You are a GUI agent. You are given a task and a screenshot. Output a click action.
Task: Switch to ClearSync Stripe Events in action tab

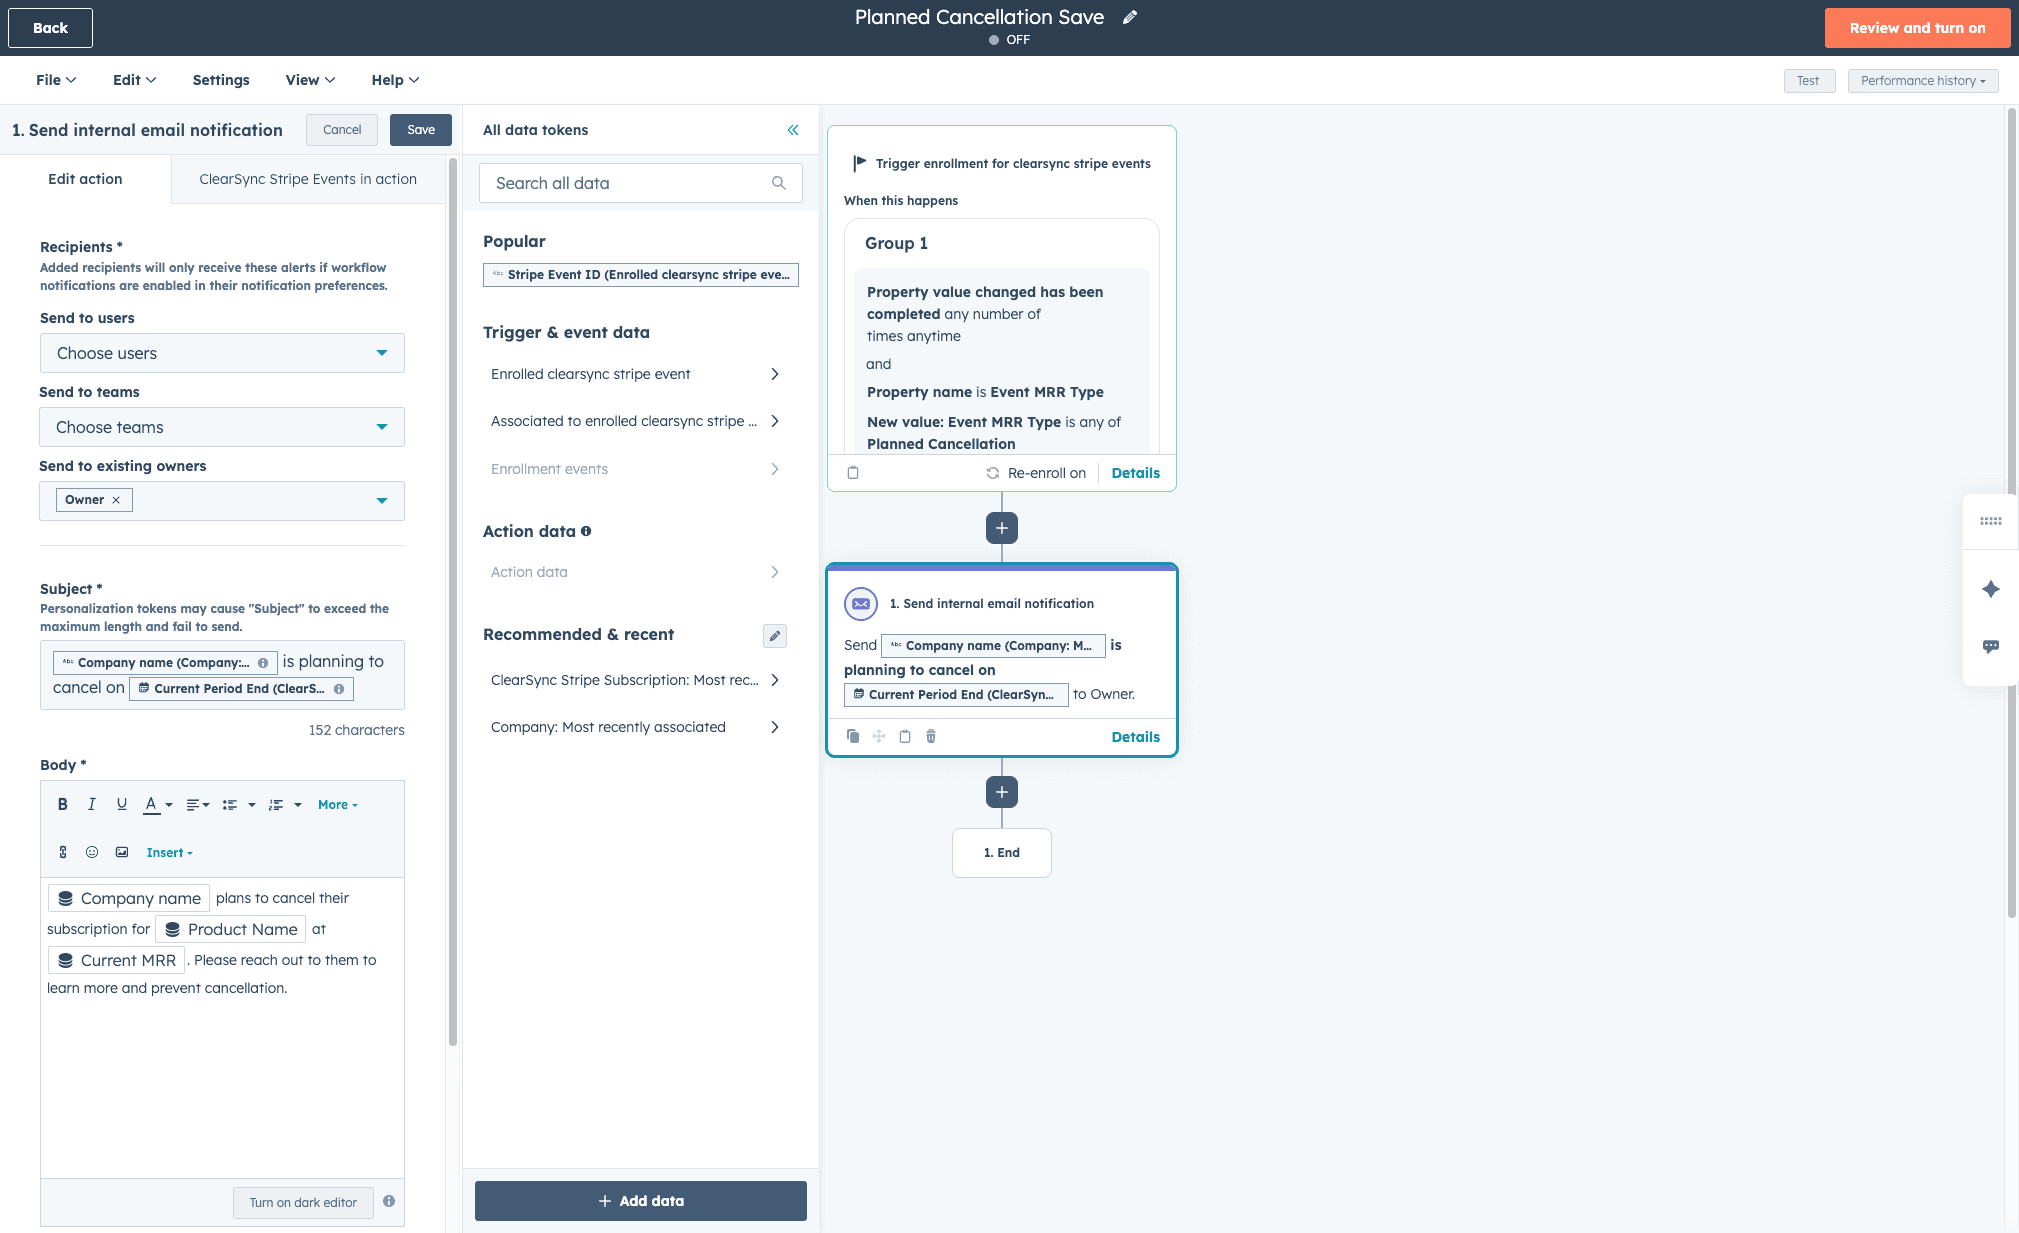click(x=308, y=179)
